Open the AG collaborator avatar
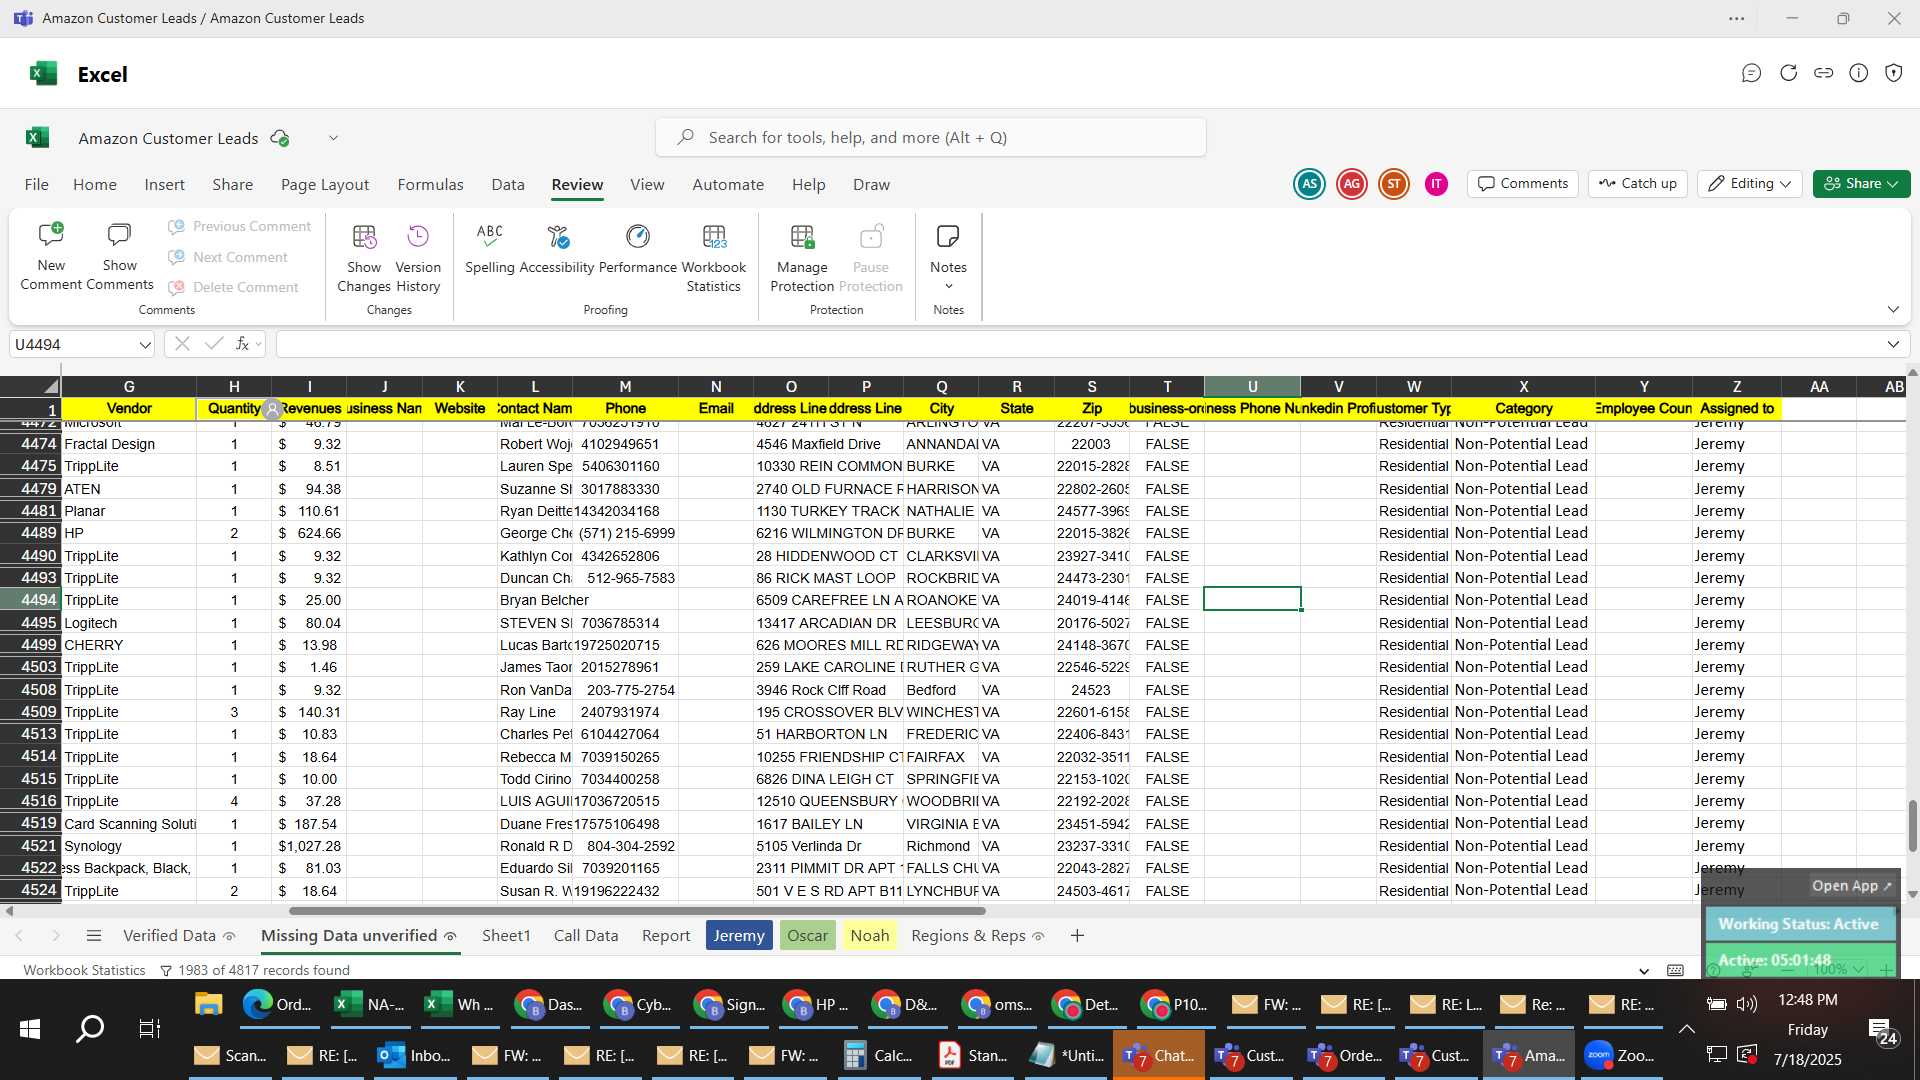The width and height of the screenshot is (1920, 1080). point(1352,184)
